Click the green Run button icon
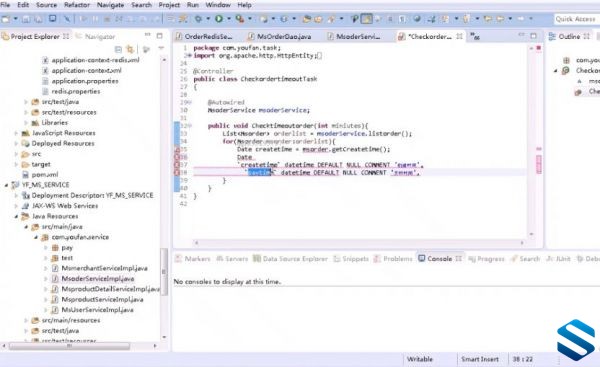Viewport: 600px width, 367px height. (x=219, y=19)
